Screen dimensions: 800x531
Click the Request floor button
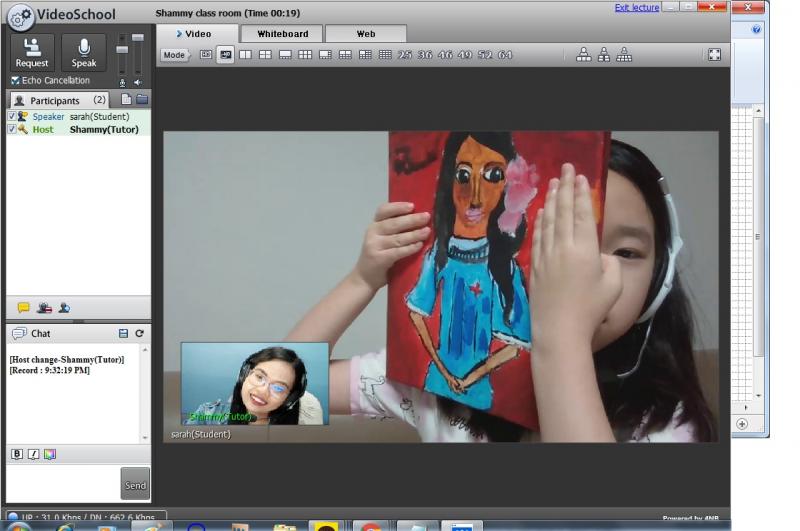[x=32, y=52]
